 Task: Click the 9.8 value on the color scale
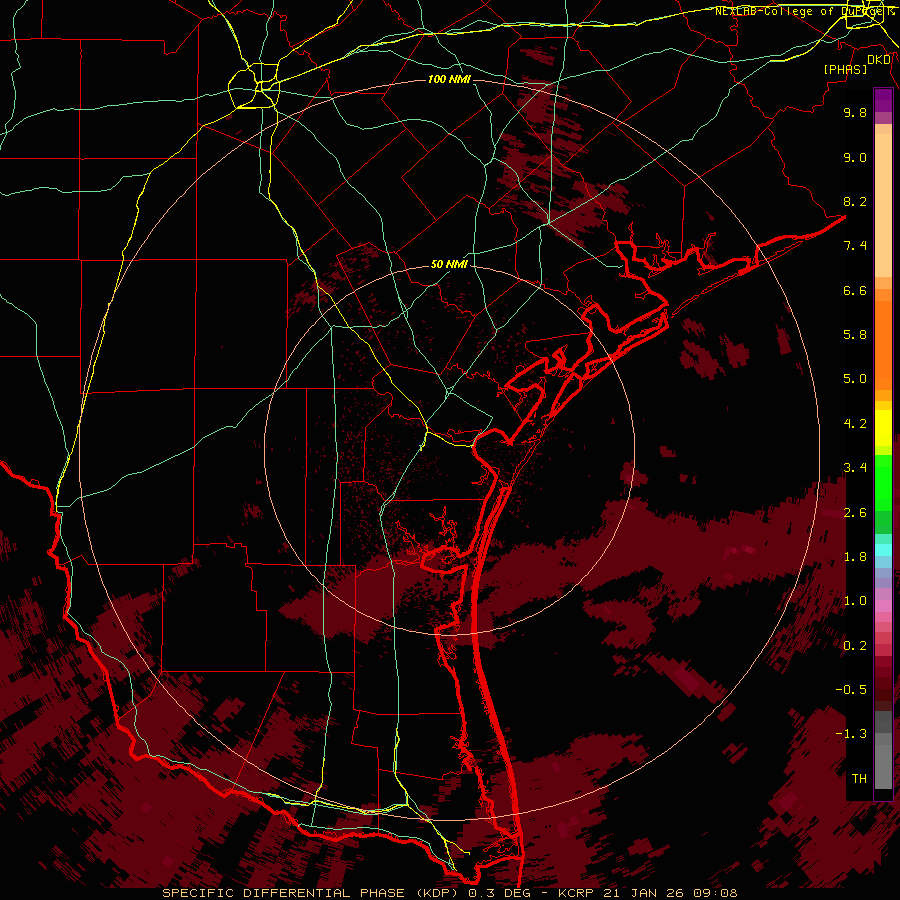click(855, 112)
